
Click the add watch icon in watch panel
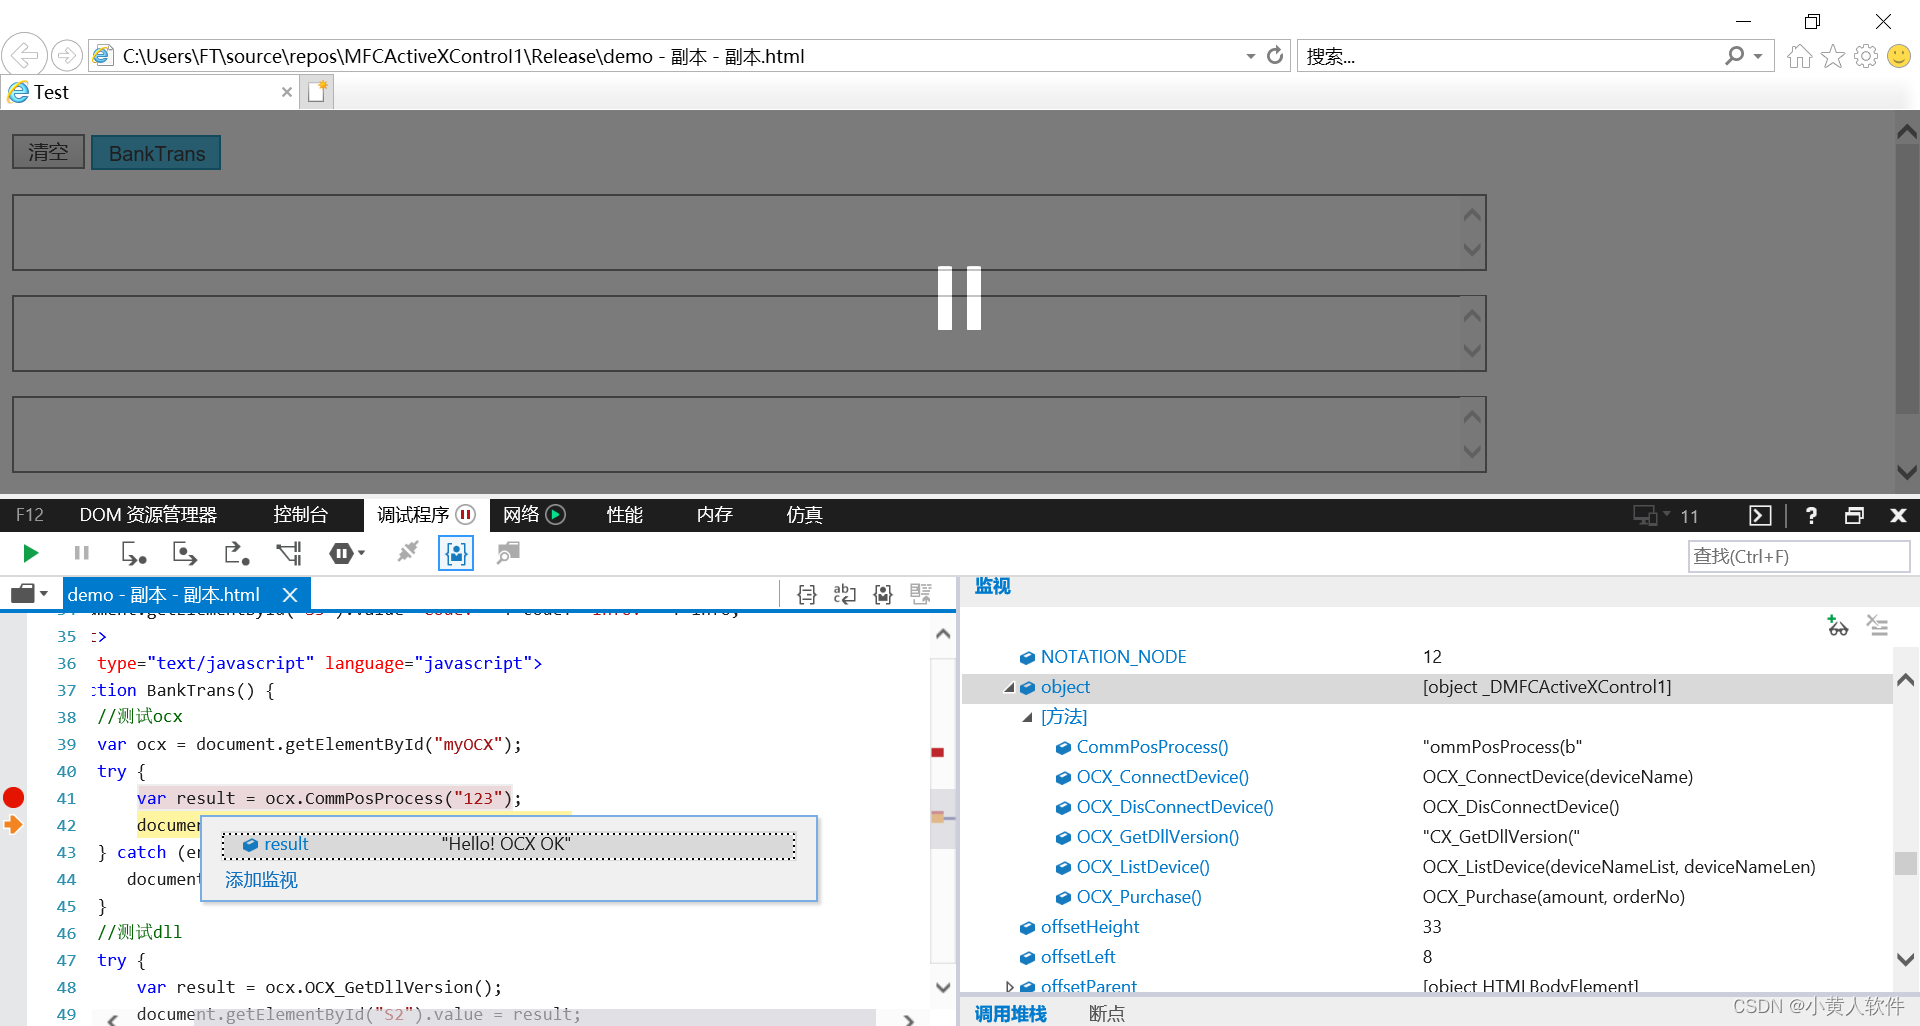click(x=1838, y=626)
